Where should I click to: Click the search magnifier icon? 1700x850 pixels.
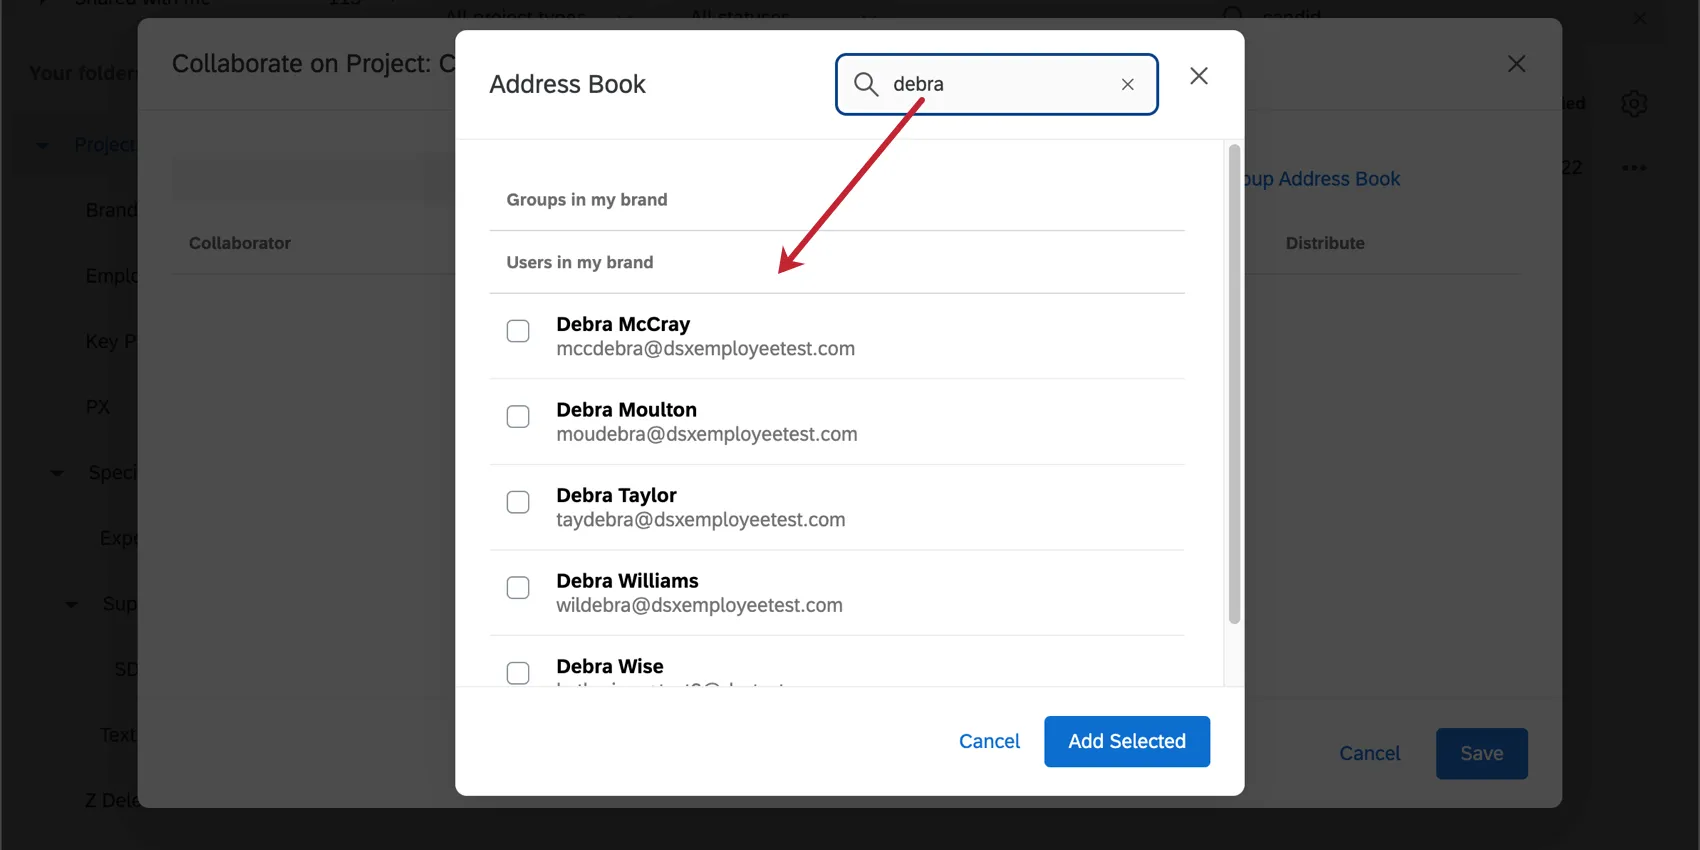(x=866, y=84)
